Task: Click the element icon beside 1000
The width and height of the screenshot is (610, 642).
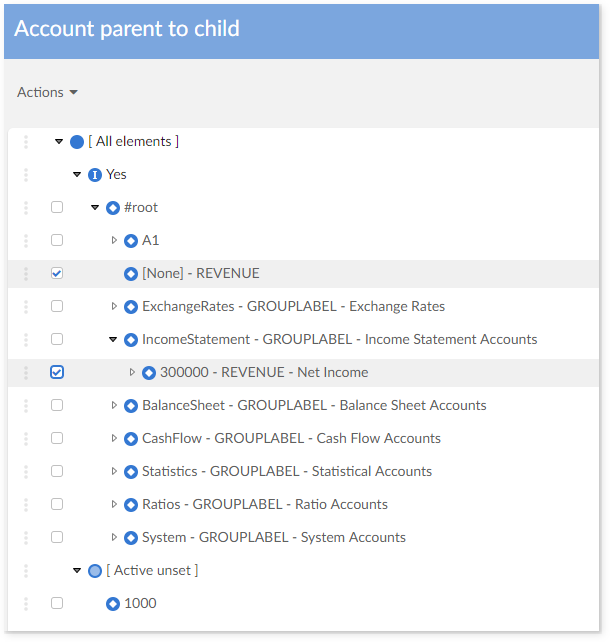Action: pos(113,604)
